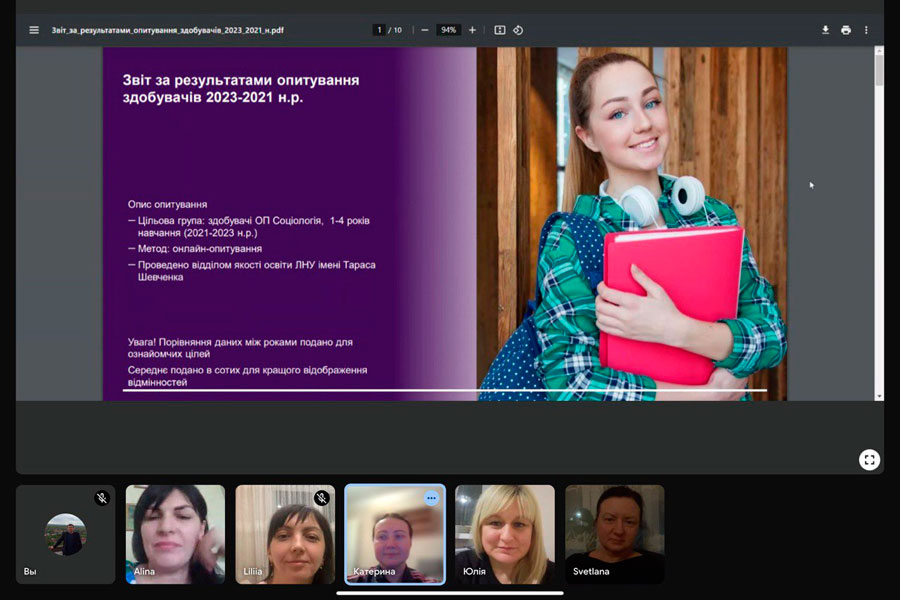The image size is (900, 600).
Task: Edit the current page number field
Action: tap(379, 30)
